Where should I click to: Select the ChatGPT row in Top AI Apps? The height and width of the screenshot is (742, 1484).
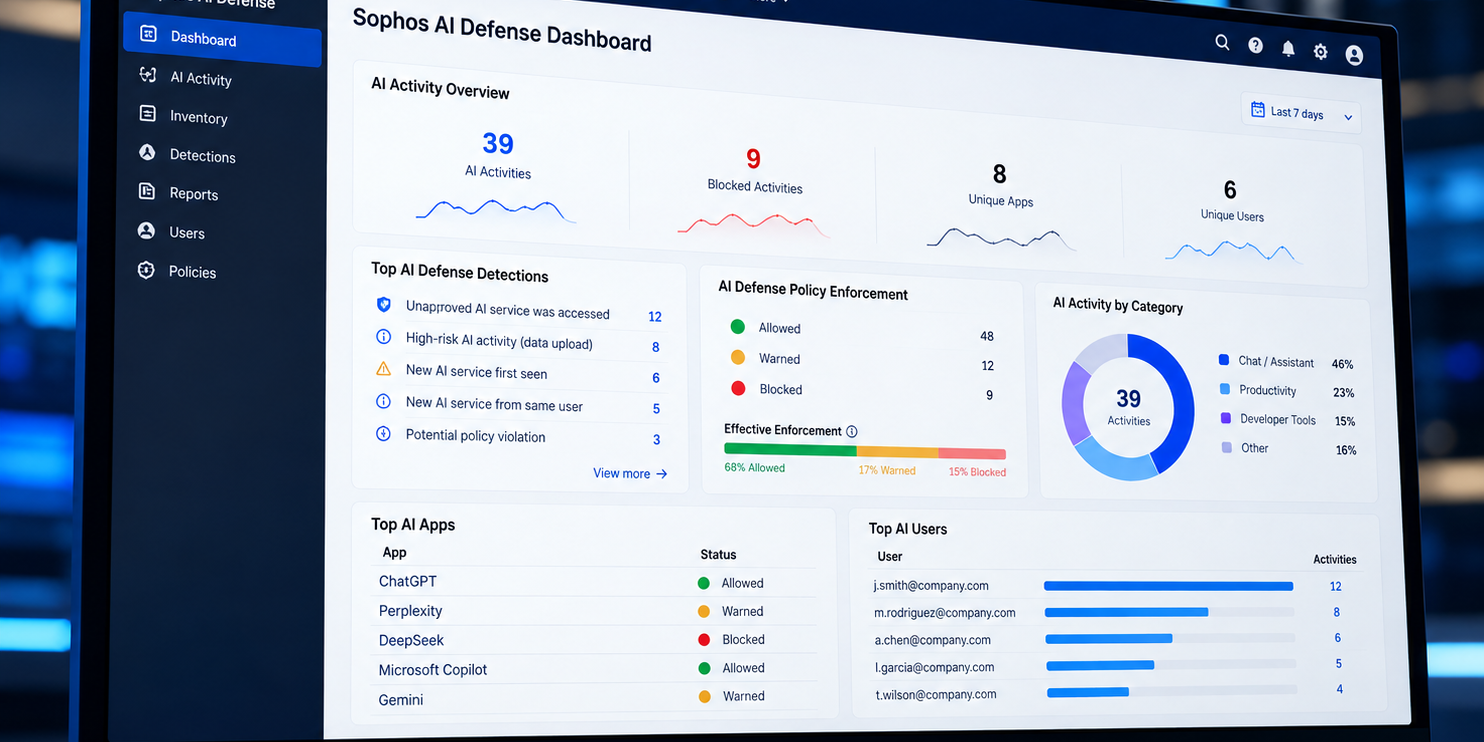594,582
